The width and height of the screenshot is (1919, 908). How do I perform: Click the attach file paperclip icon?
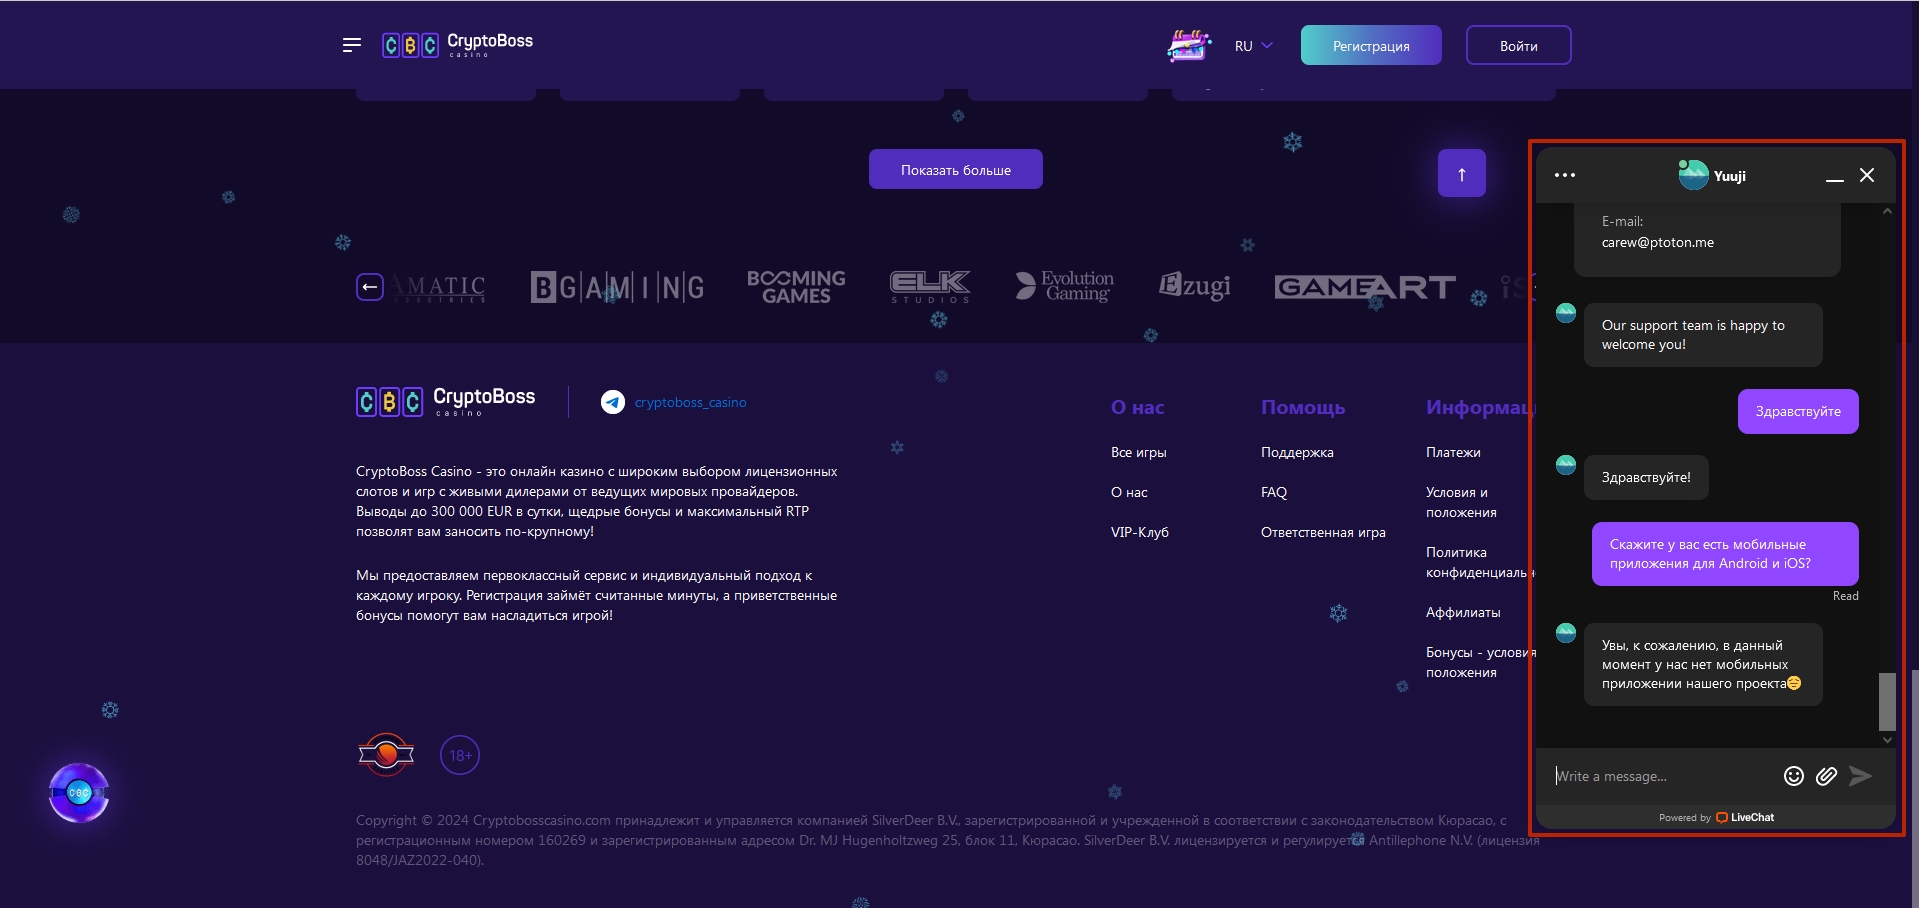coord(1826,776)
